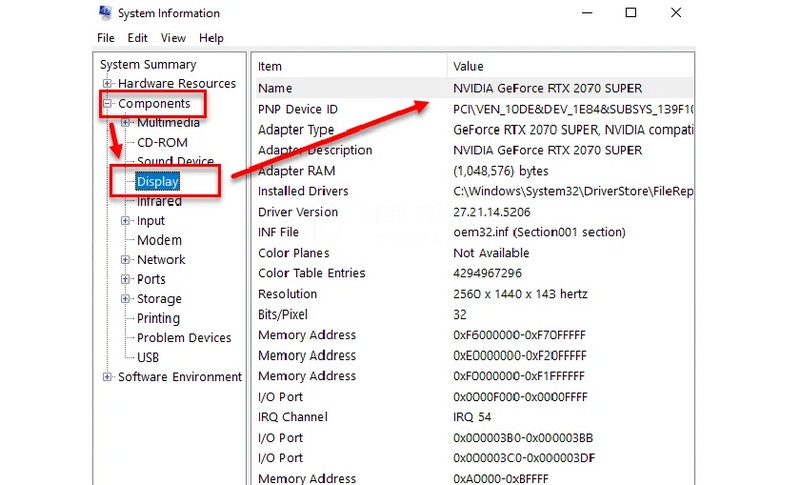Collapse the Components tree node
This screenshot has height=485, width=800.
[107, 104]
